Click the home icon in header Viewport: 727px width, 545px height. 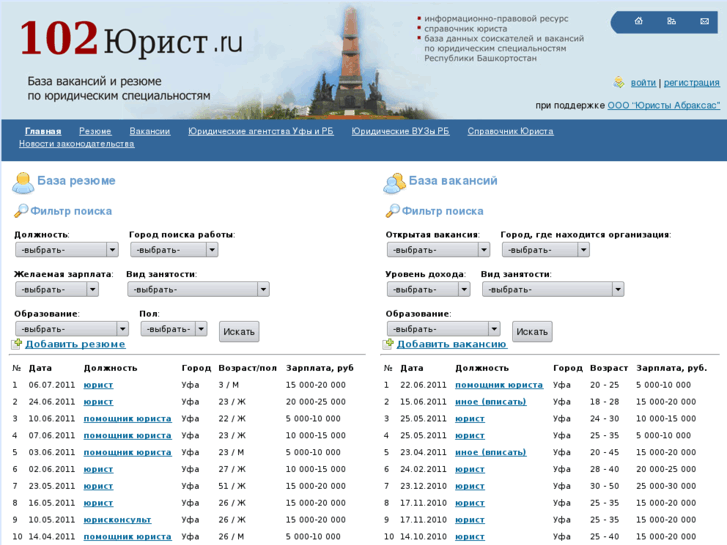pos(638,21)
